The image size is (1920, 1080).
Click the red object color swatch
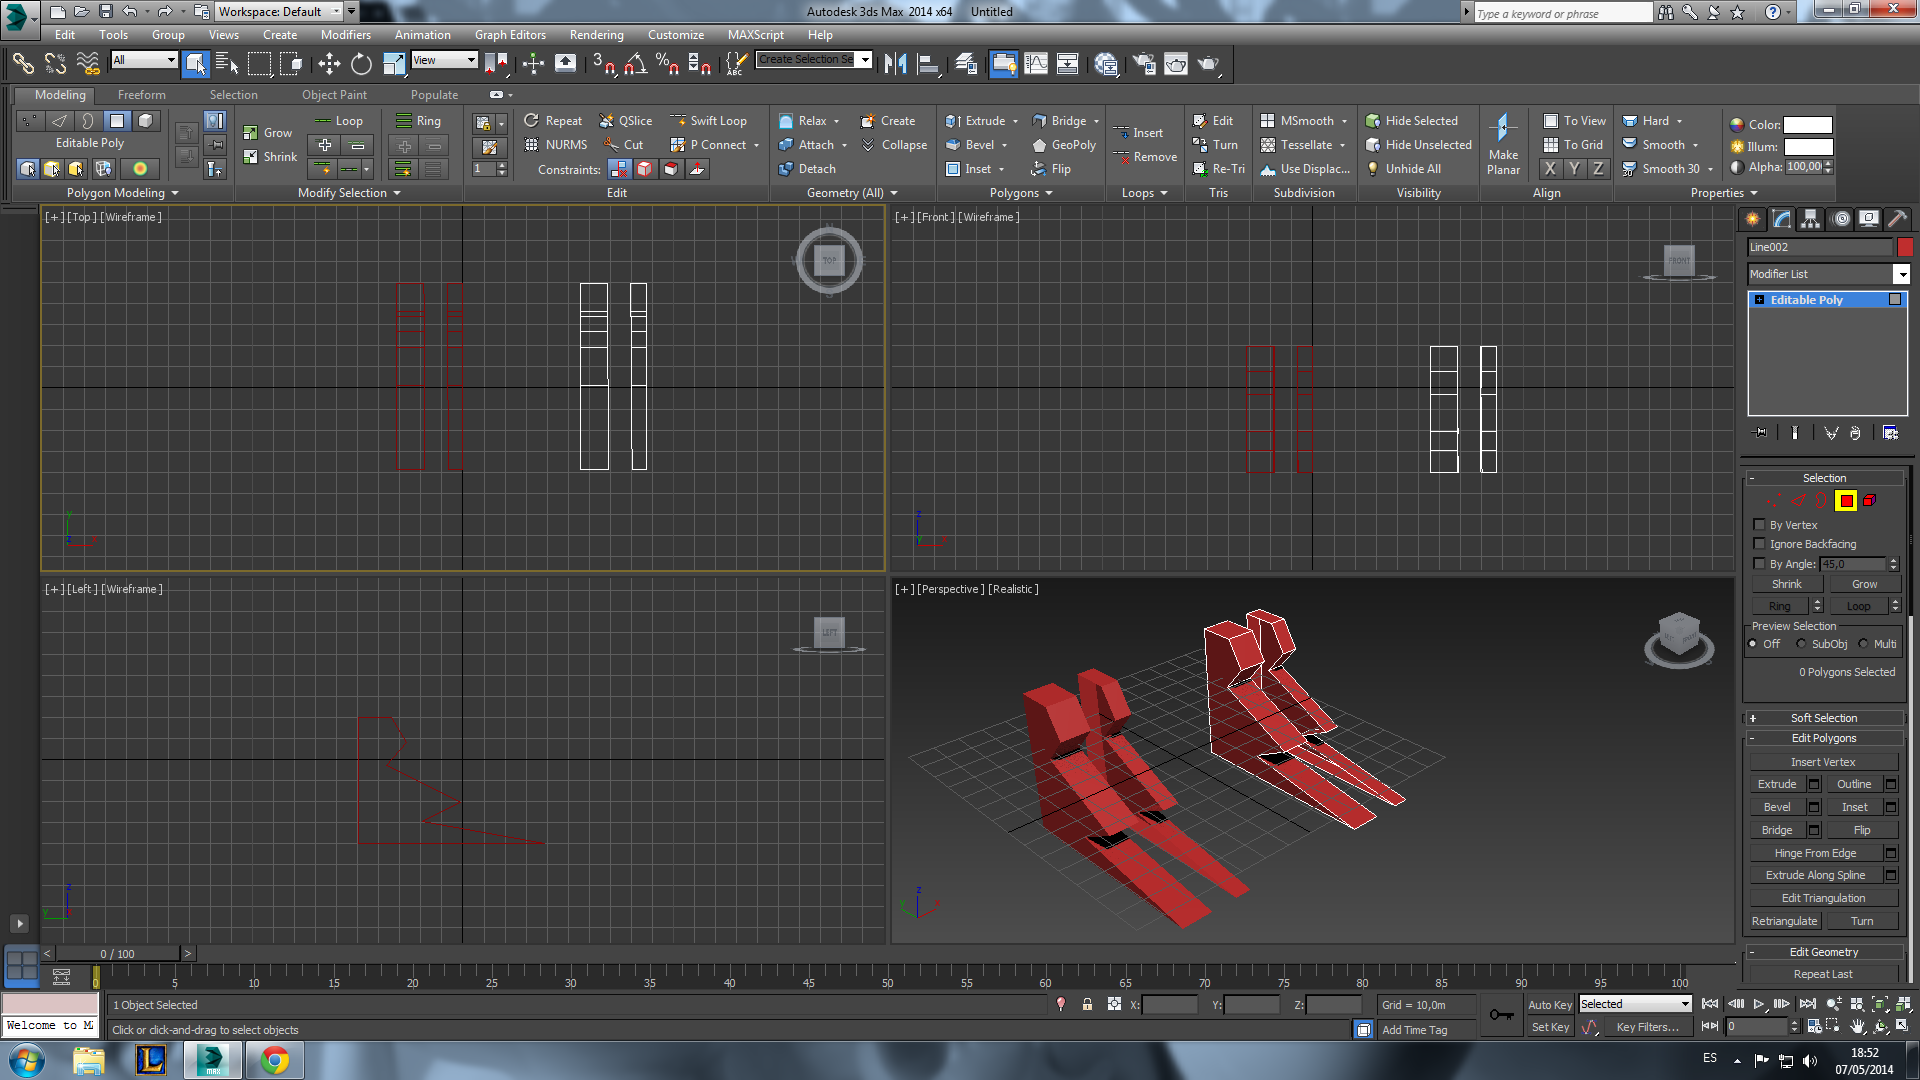[1905, 247]
